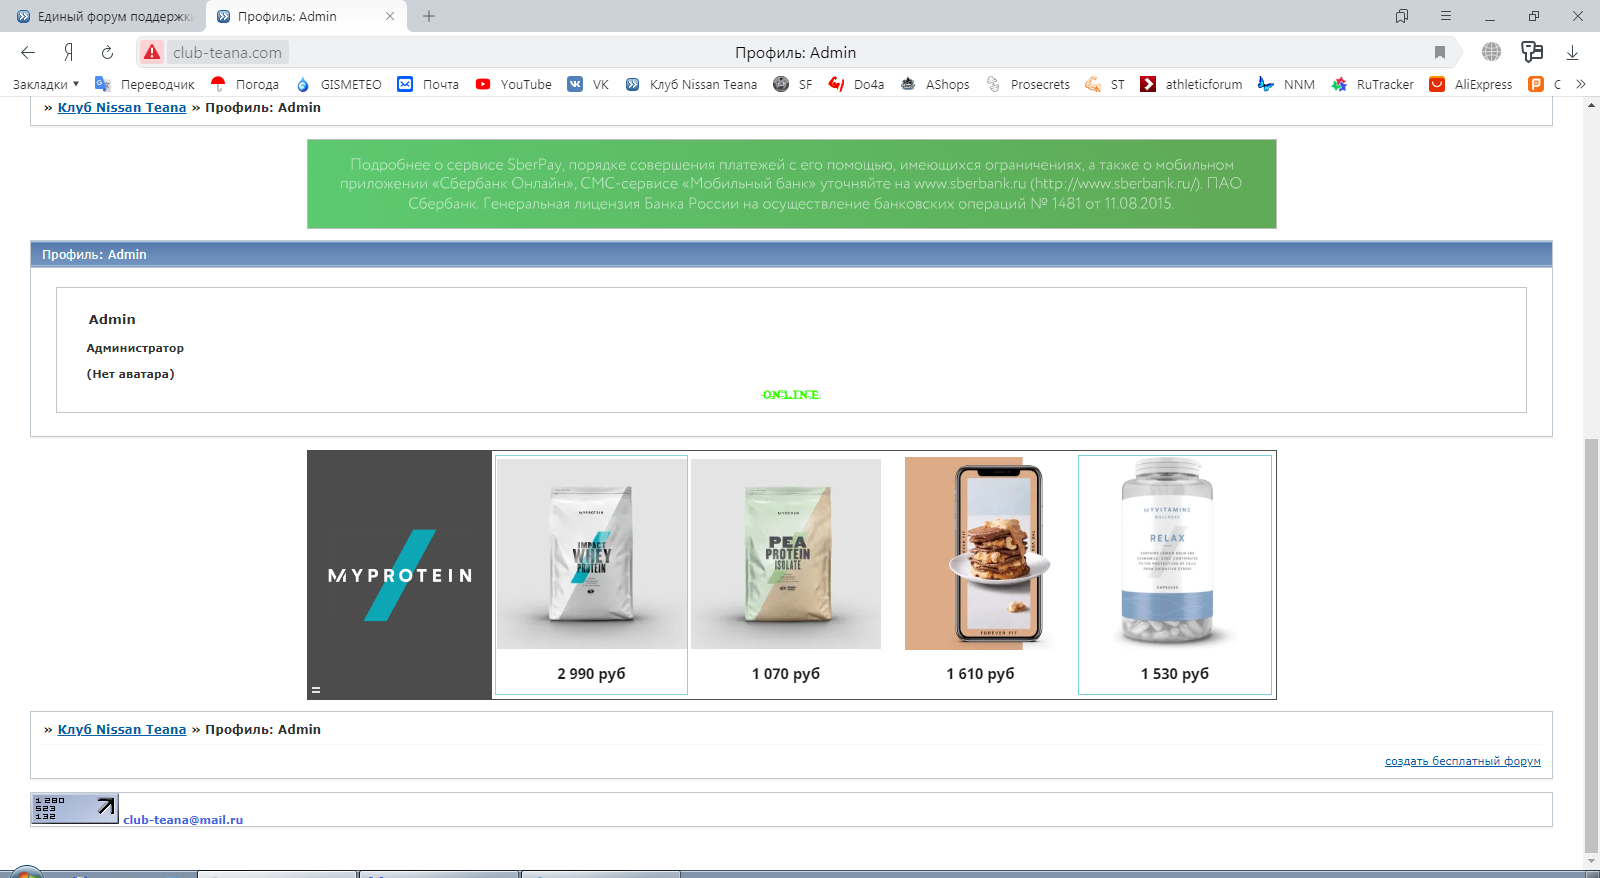Open the NNM bookmark

point(1287,84)
